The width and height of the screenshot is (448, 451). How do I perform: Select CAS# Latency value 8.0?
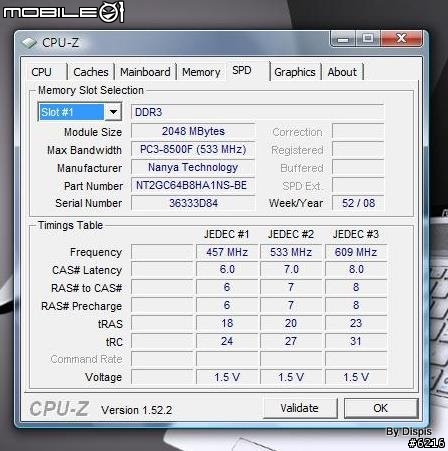click(356, 269)
